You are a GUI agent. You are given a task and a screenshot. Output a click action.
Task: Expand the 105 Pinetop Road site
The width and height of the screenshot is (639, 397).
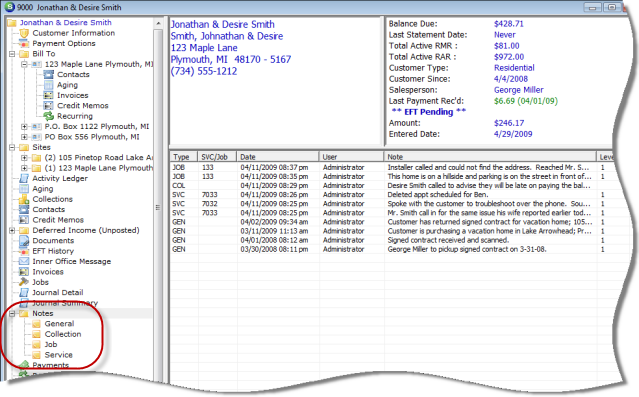pos(24,157)
